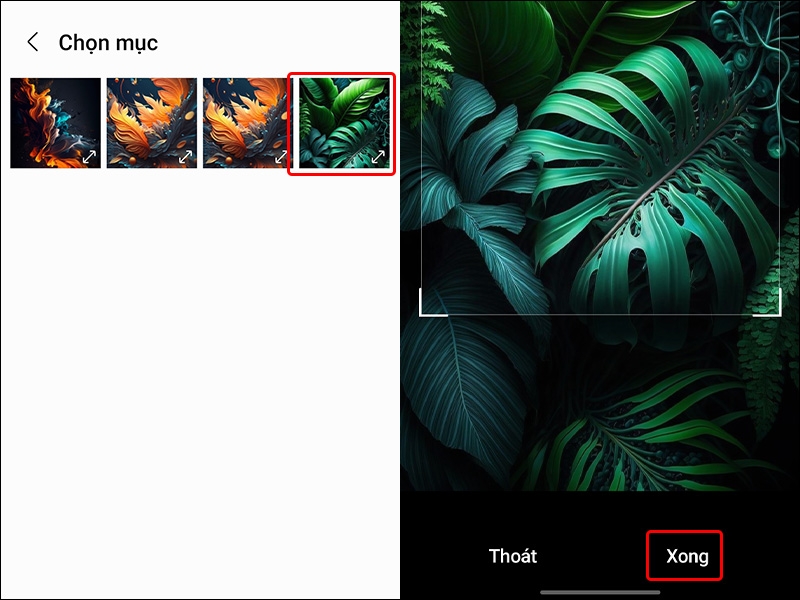The height and width of the screenshot is (600, 800).
Task: Click the bottom edge line of the crop frame
Action: tap(600, 315)
